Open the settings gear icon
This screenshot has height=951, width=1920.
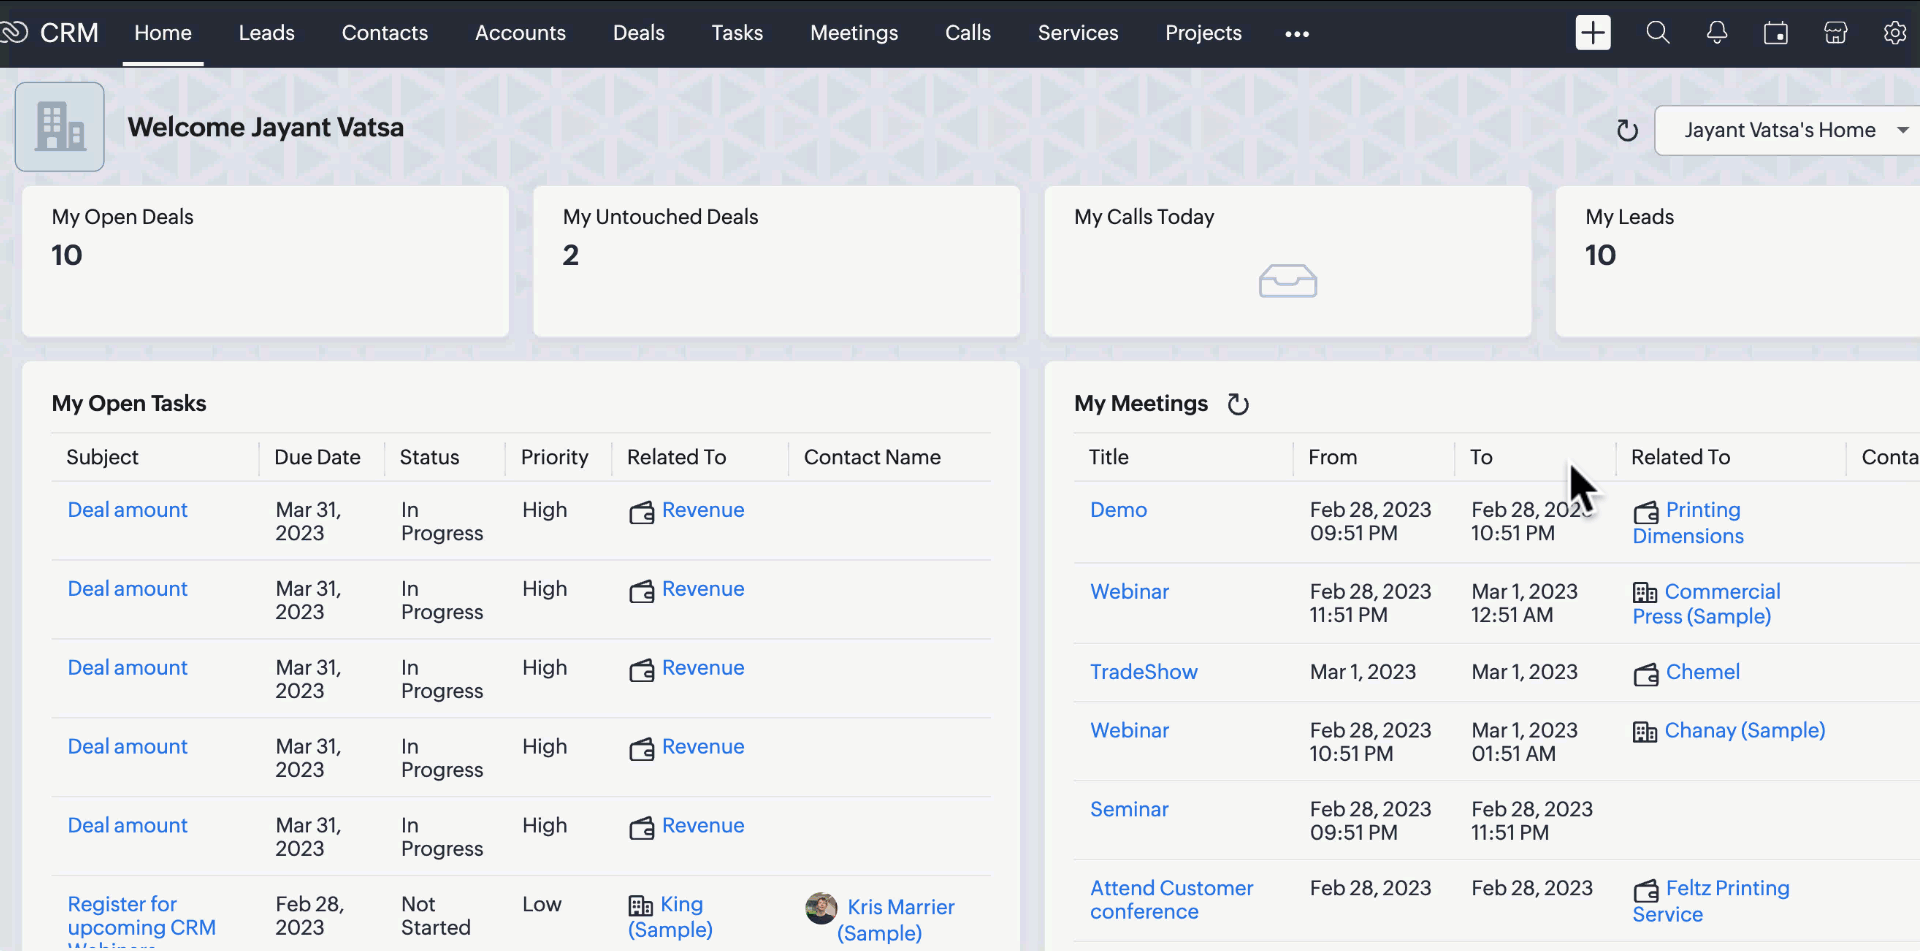click(x=1894, y=33)
